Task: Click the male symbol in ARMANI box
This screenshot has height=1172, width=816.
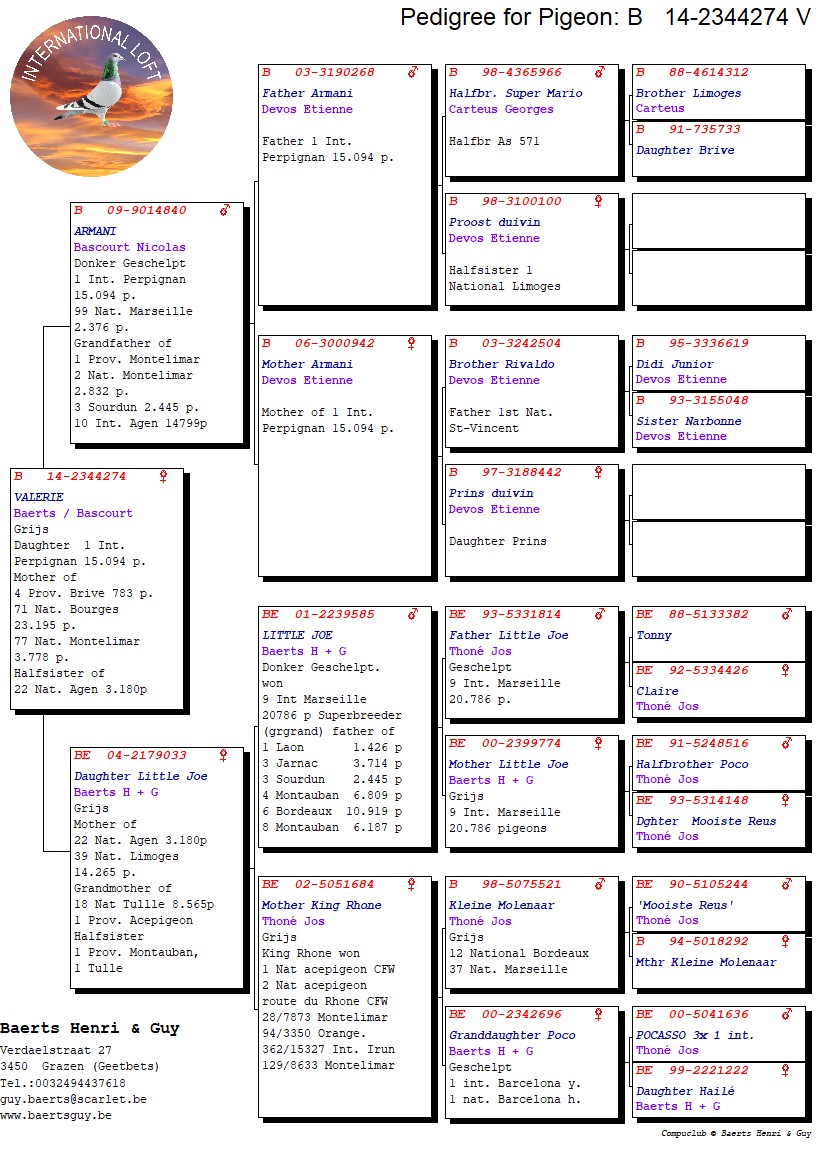Action: click(x=225, y=211)
